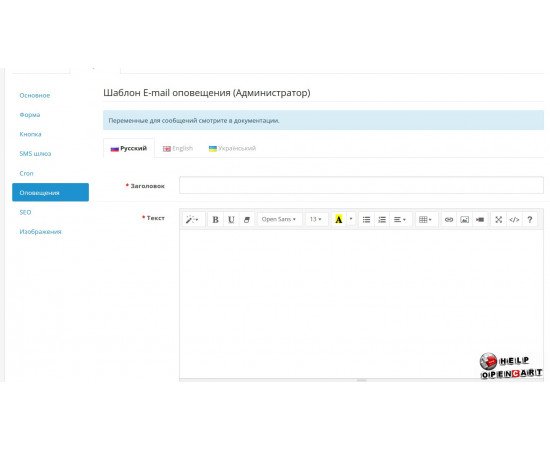Viewport: 550px width, 450px height.
Task: Open the Кнопка settings section
Action: click(x=31, y=134)
